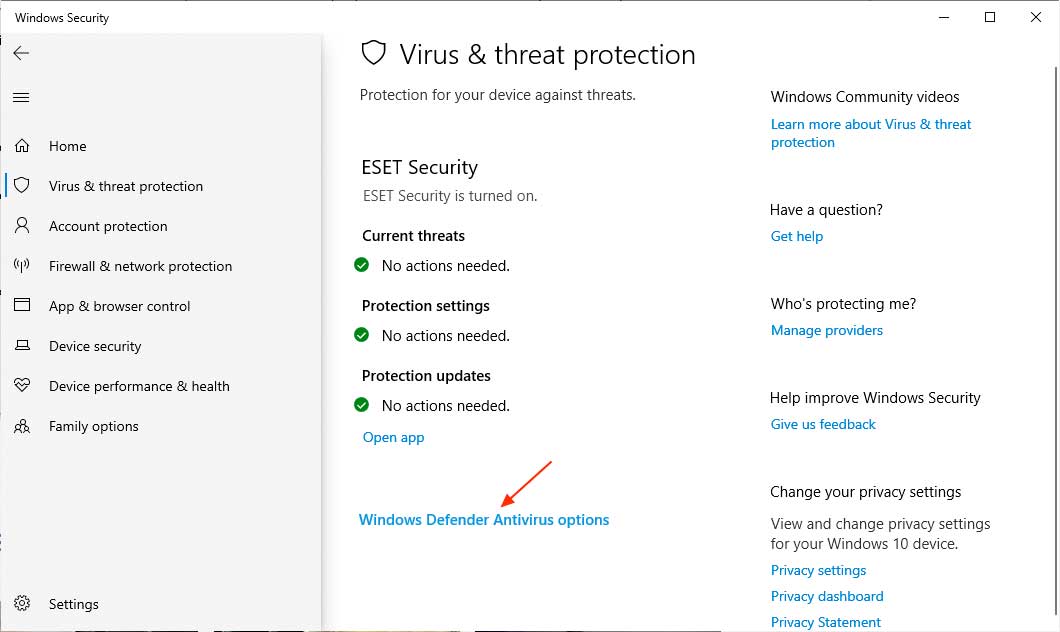
Task: Click the App & browser control window icon
Action: point(22,306)
